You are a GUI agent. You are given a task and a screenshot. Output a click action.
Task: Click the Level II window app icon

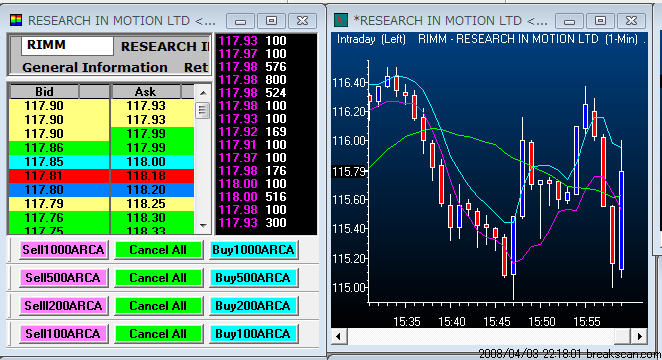(16, 20)
